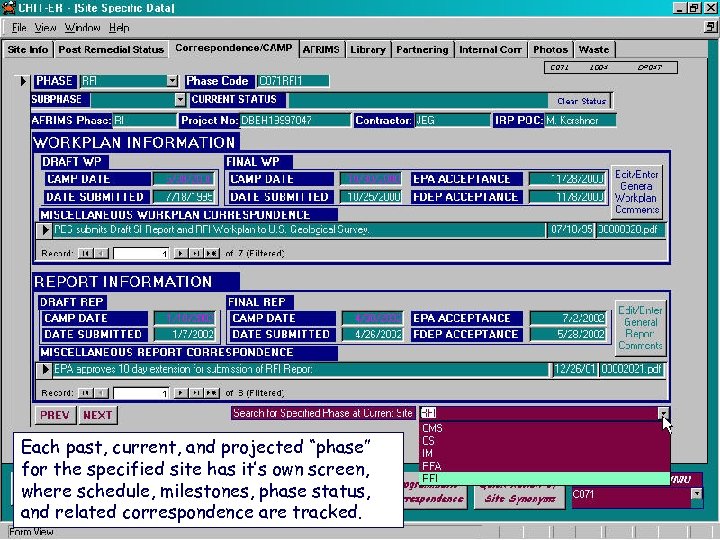Viewport: 720px width, 540px height.
Task: Click the Clear Status button
Action: coord(581,101)
